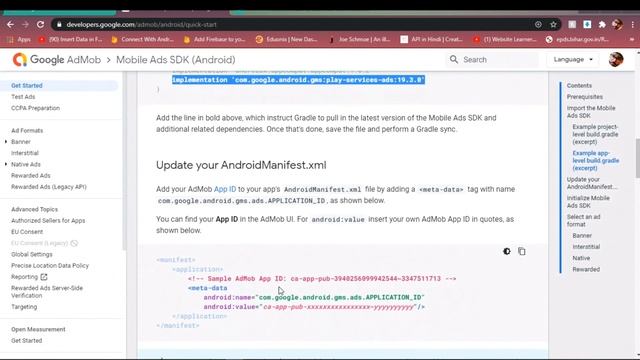Jump to Banner in Contents list
This screenshot has height=360, width=640.
(582, 236)
